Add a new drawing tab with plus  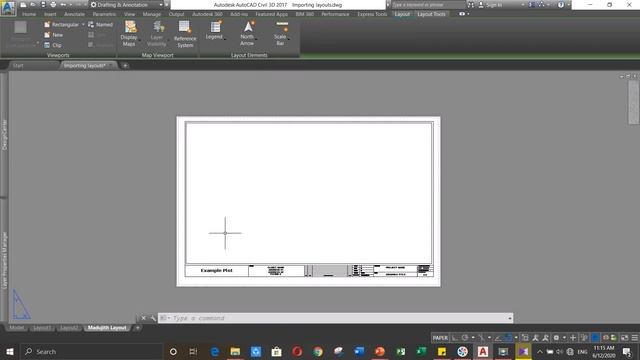click(125, 66)
